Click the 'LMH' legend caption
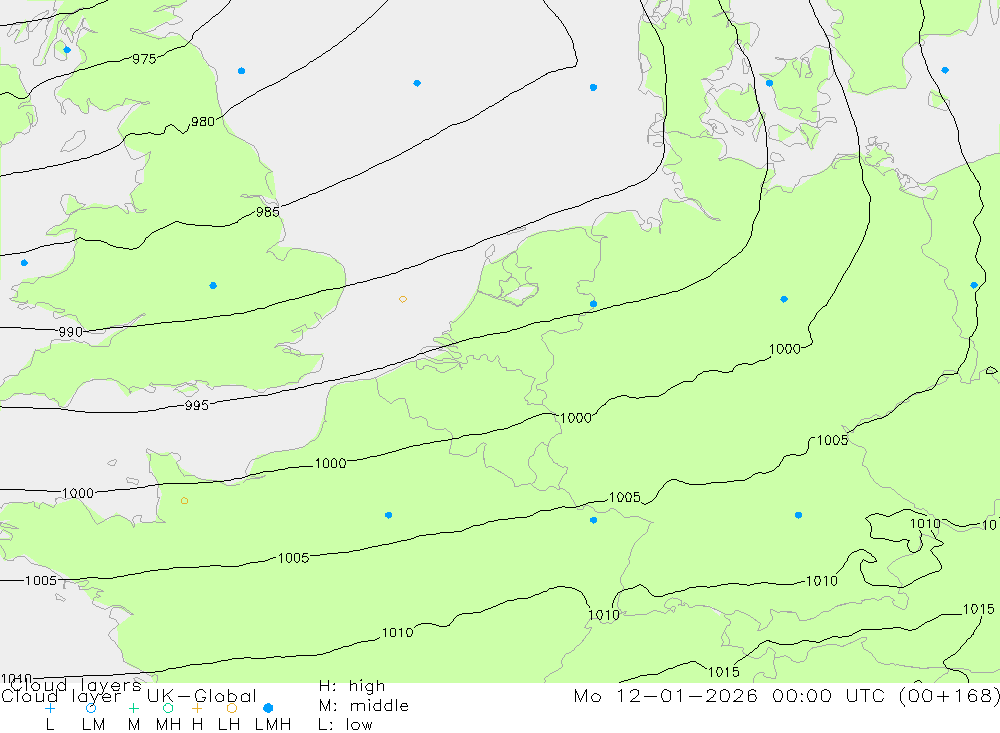The height and width of the screenshot is (733, 1000). (273, 725)
